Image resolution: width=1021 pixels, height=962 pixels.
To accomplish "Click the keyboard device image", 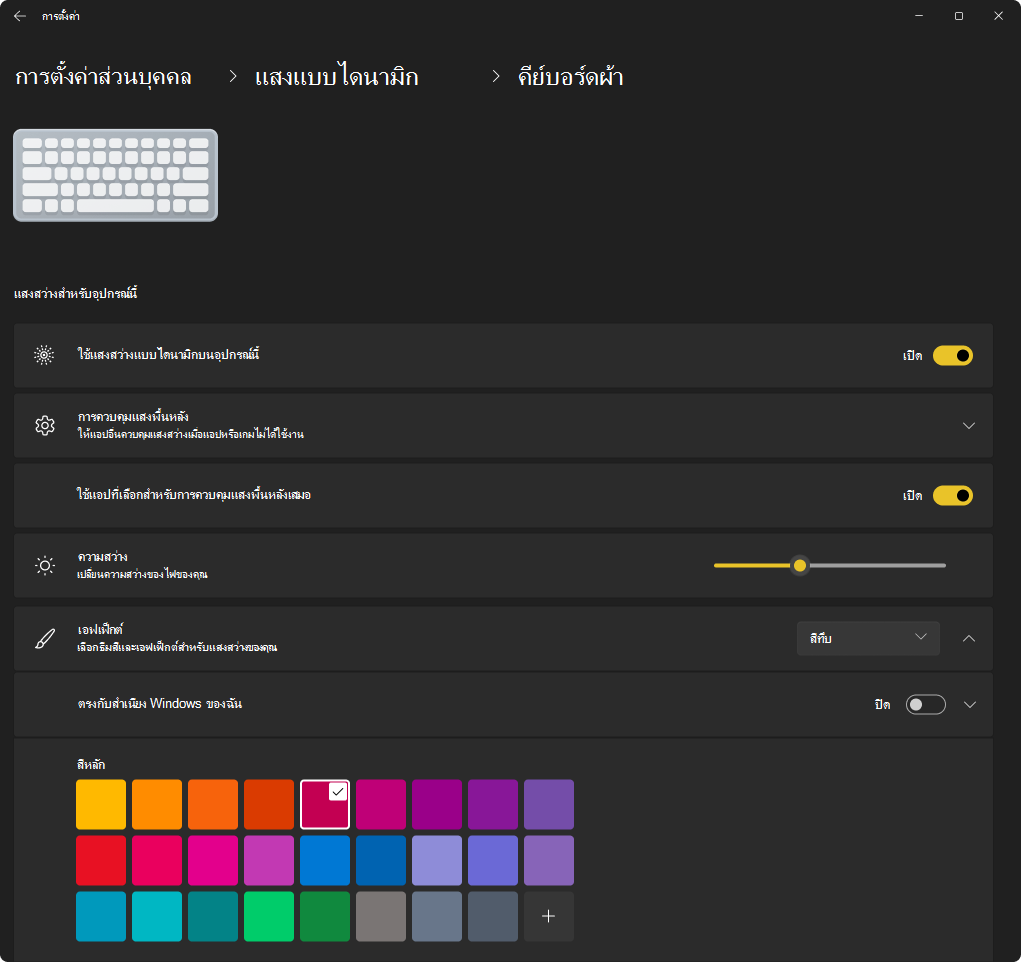I will coord(115,175).
